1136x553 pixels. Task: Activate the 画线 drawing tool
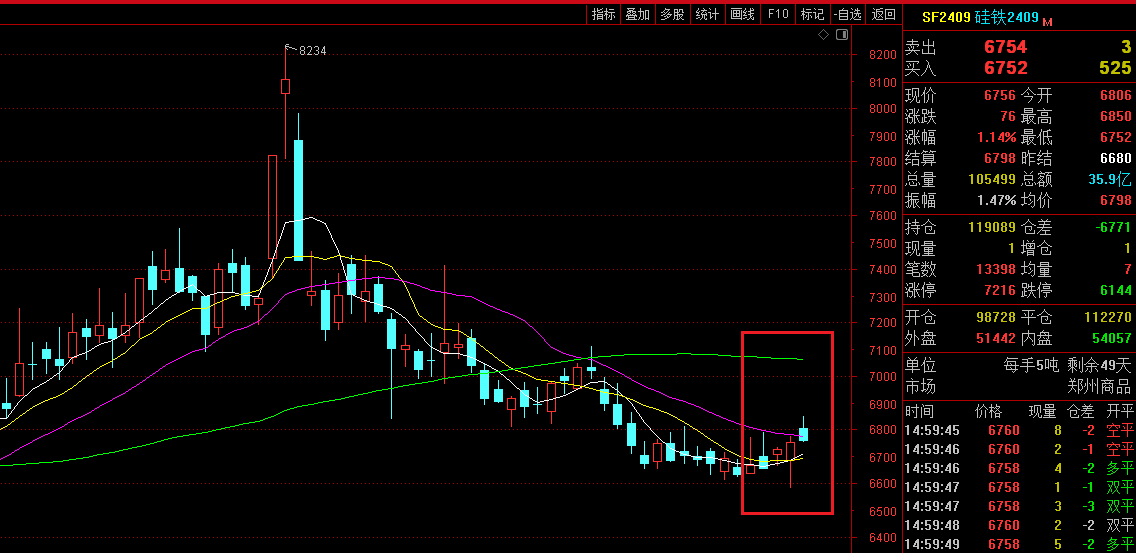coord(742,14)
